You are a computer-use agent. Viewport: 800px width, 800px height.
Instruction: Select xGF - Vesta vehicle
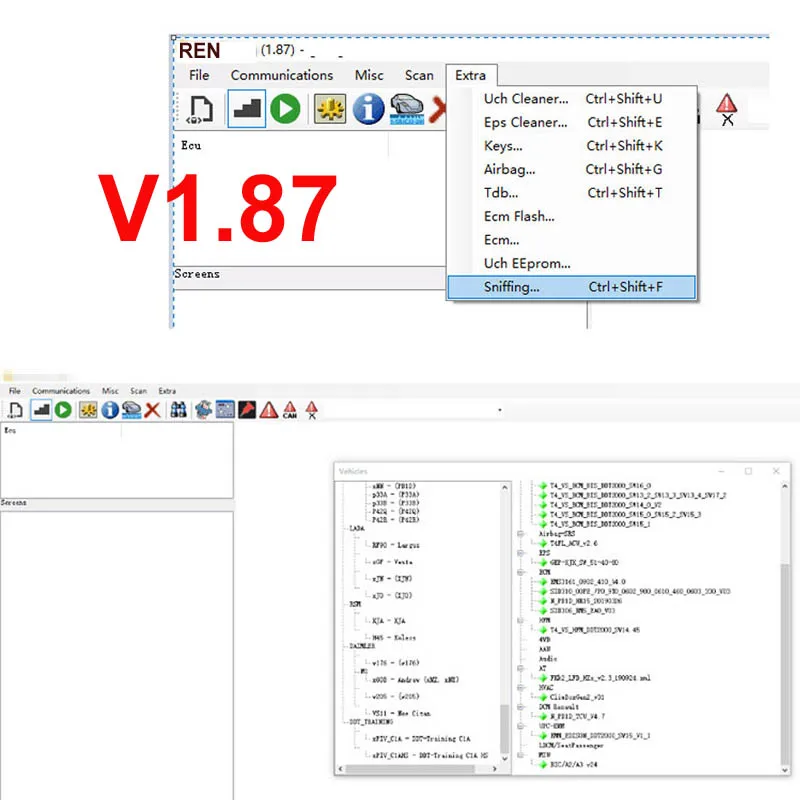(392, 562)
